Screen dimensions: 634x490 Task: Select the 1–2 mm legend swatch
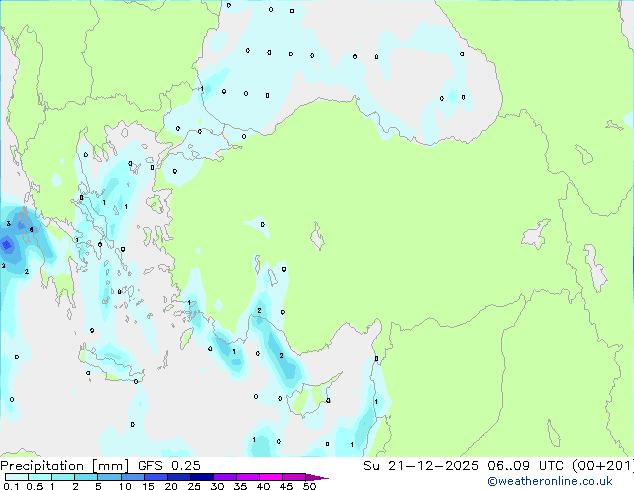click(x=63, y=477)
